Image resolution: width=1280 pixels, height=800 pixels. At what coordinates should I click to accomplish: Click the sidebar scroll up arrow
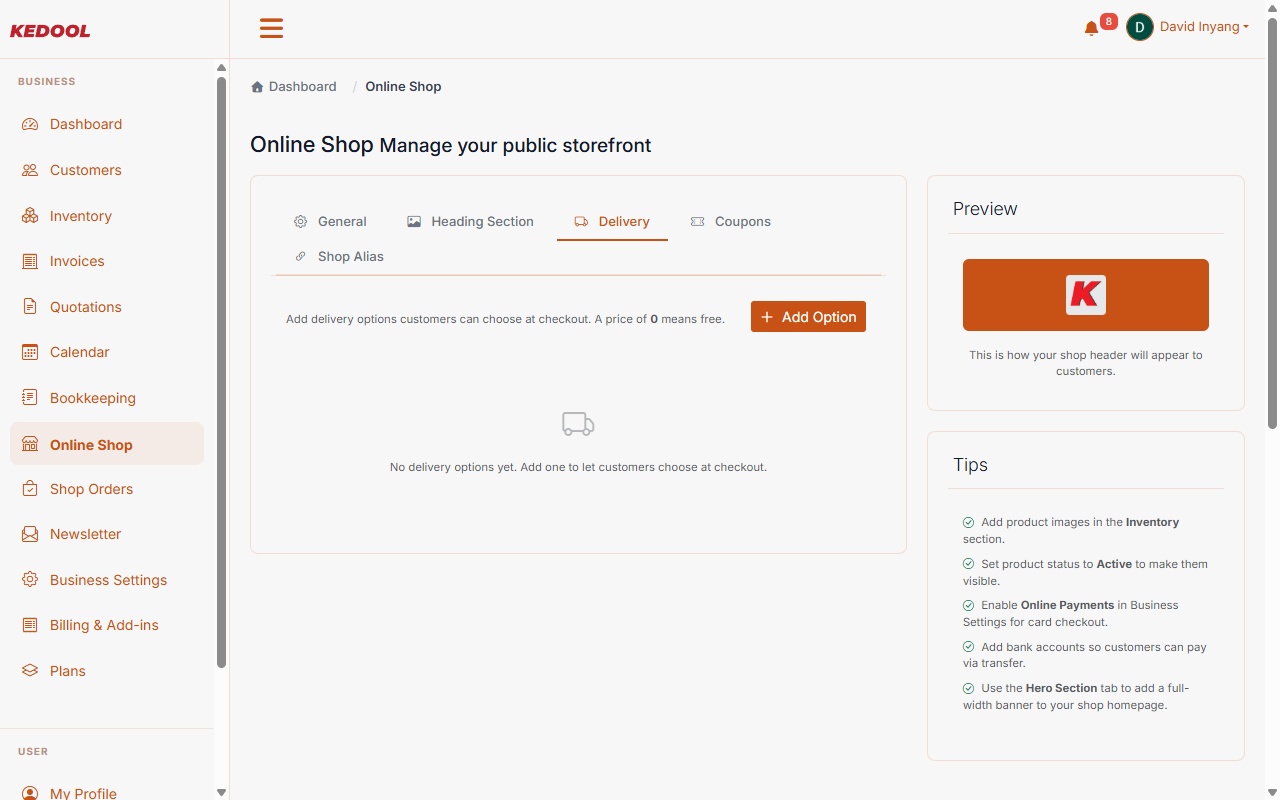(222, 68)
